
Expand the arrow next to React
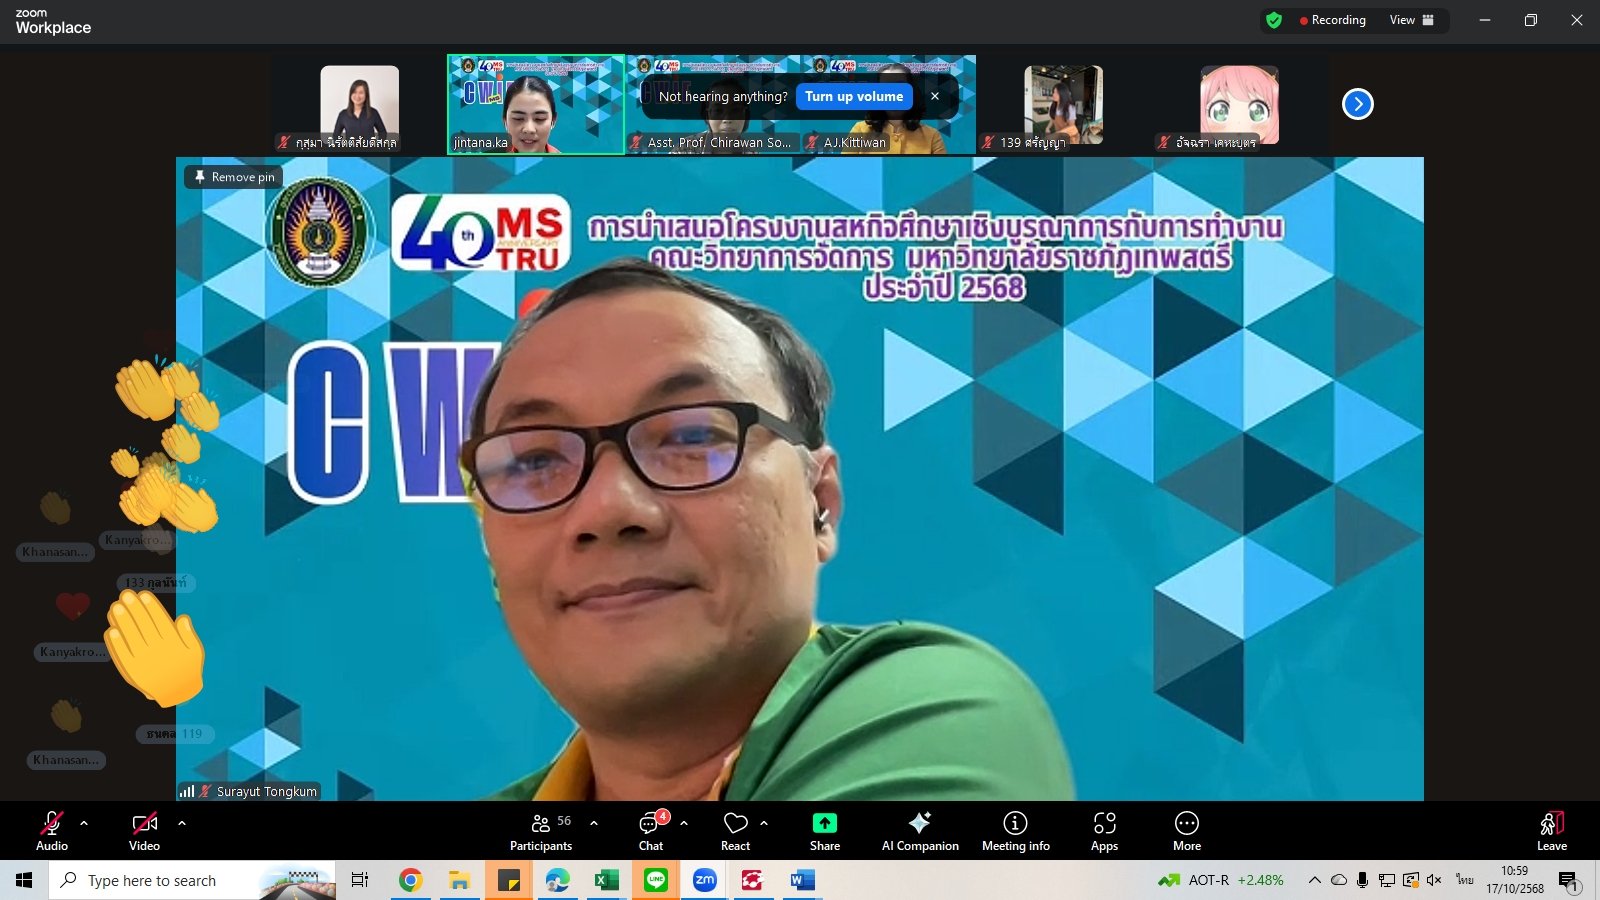[x=764, y=823]
